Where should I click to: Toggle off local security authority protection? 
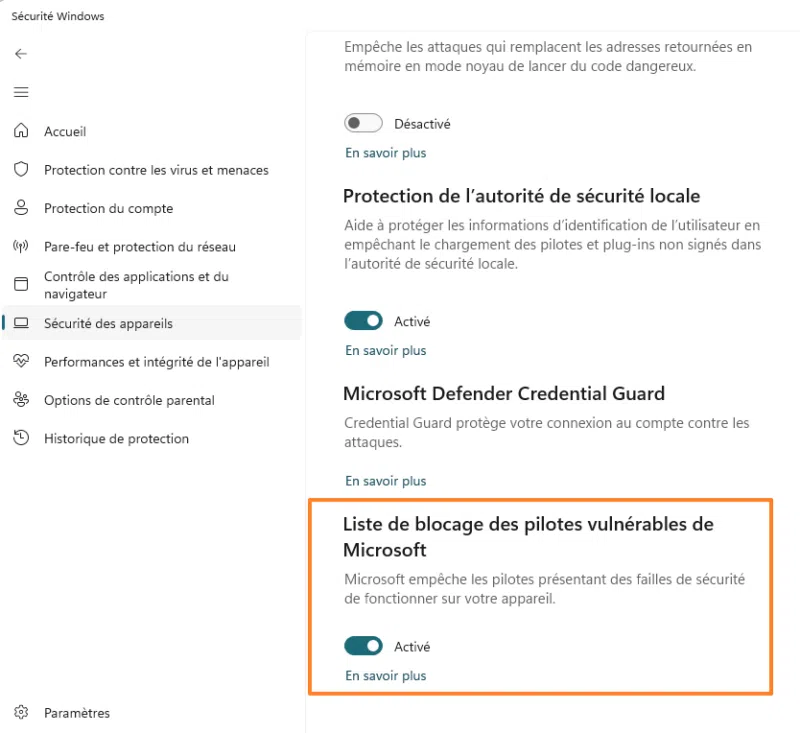click(364, 321)
